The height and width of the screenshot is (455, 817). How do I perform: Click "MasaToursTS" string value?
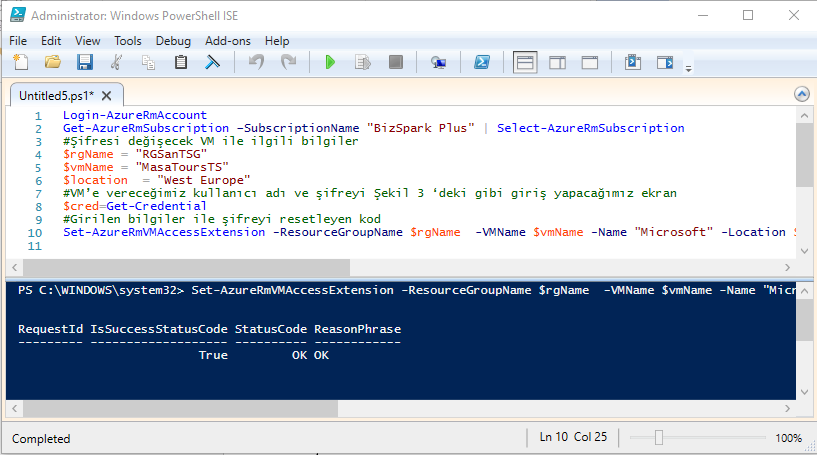point(182,167)
